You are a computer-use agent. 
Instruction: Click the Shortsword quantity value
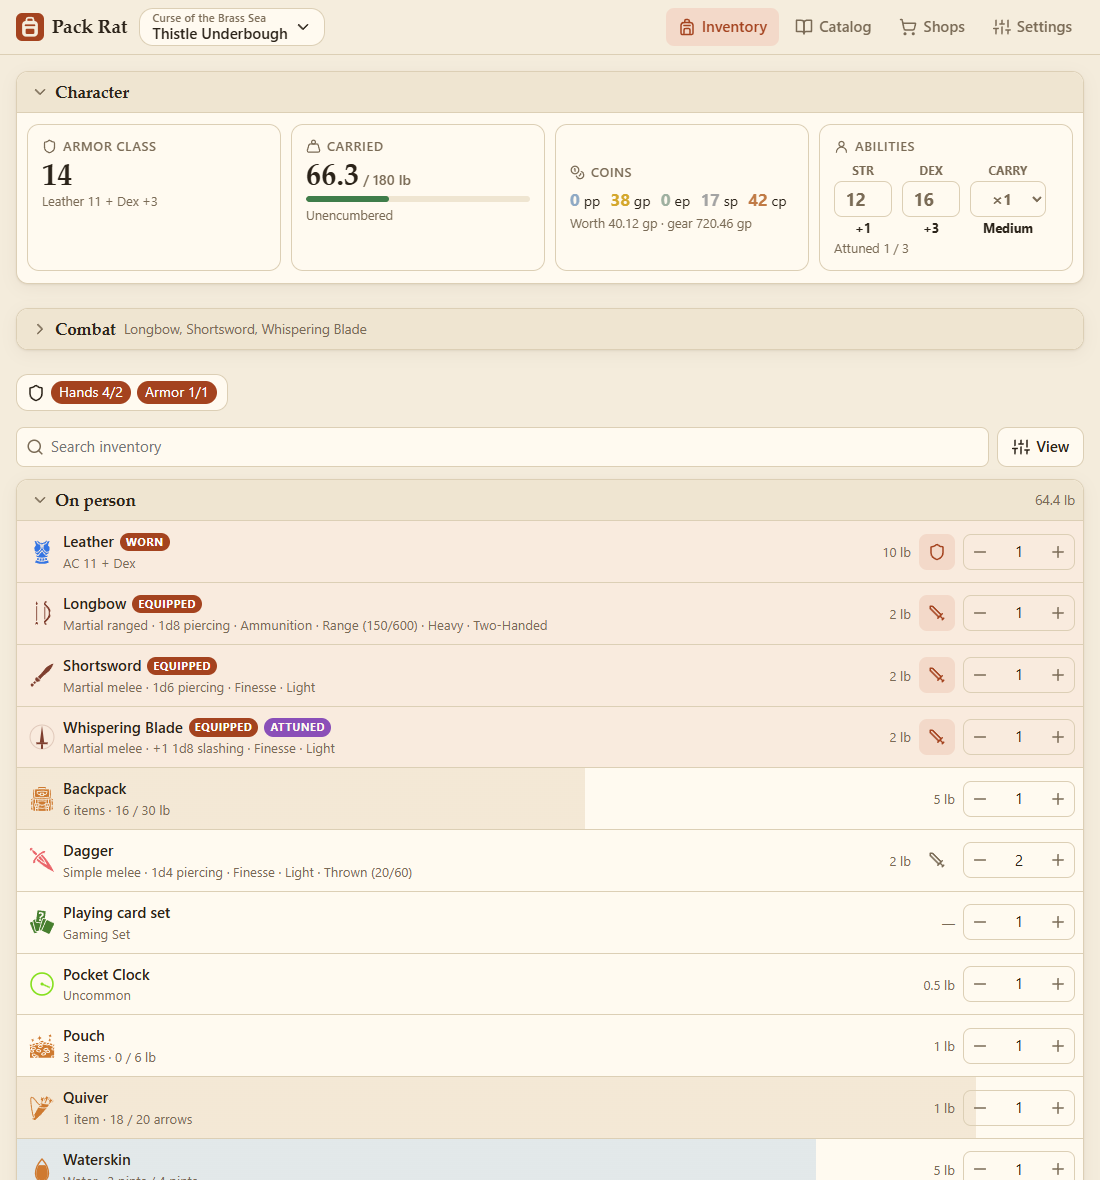coord(1019,675)
